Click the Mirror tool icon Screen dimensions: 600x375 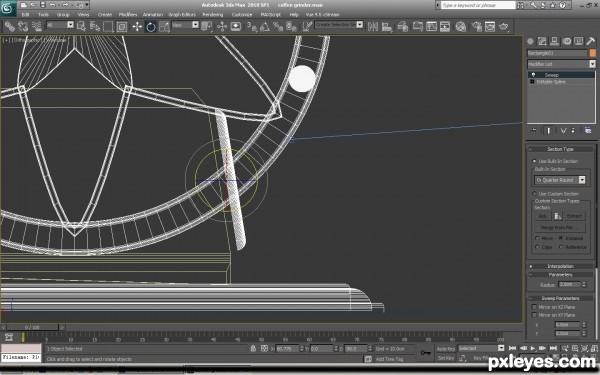click(x=373, y=26)
